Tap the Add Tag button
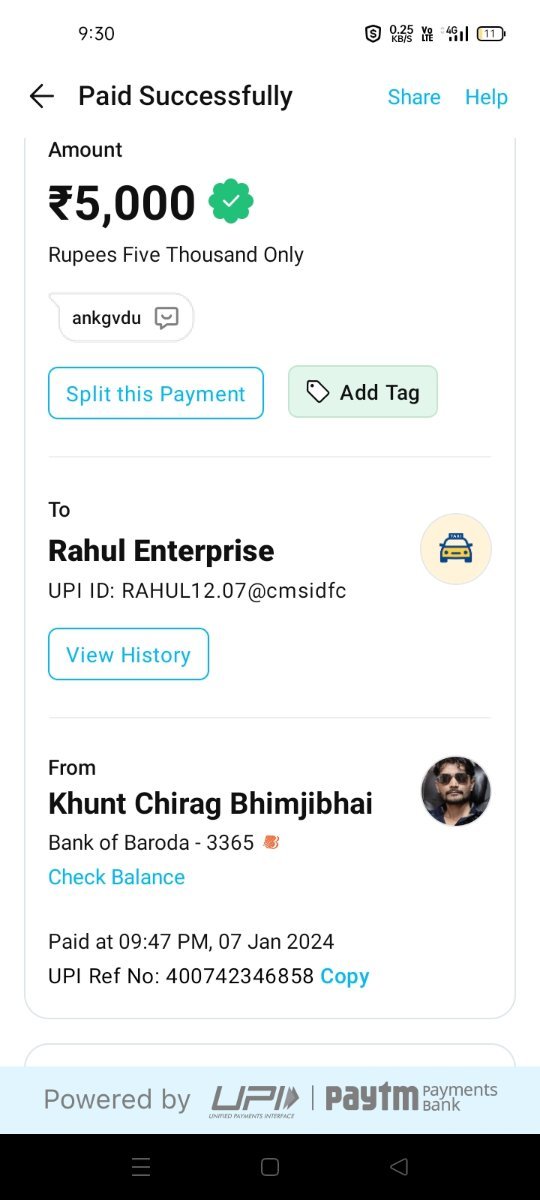 pos(363,392)
